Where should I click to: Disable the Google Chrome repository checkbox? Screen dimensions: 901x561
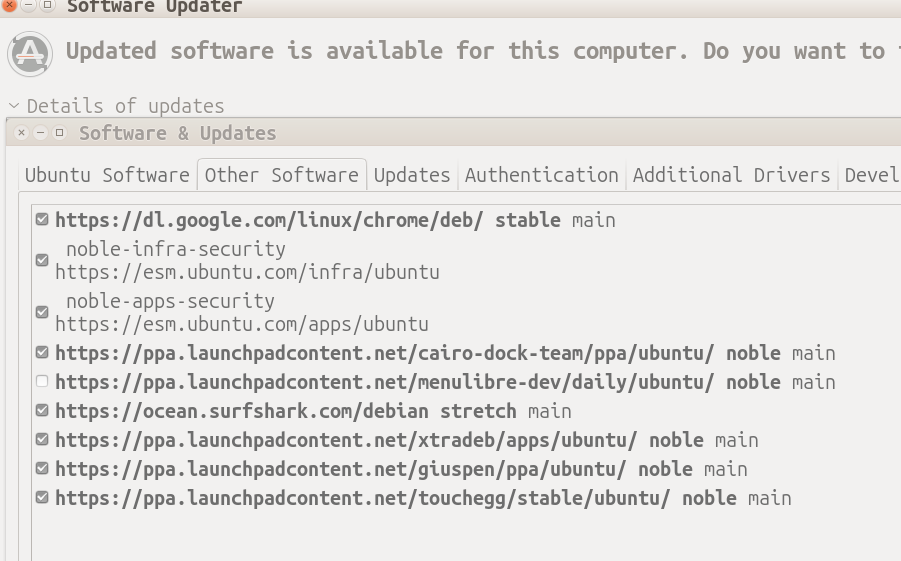coord(42,219)
